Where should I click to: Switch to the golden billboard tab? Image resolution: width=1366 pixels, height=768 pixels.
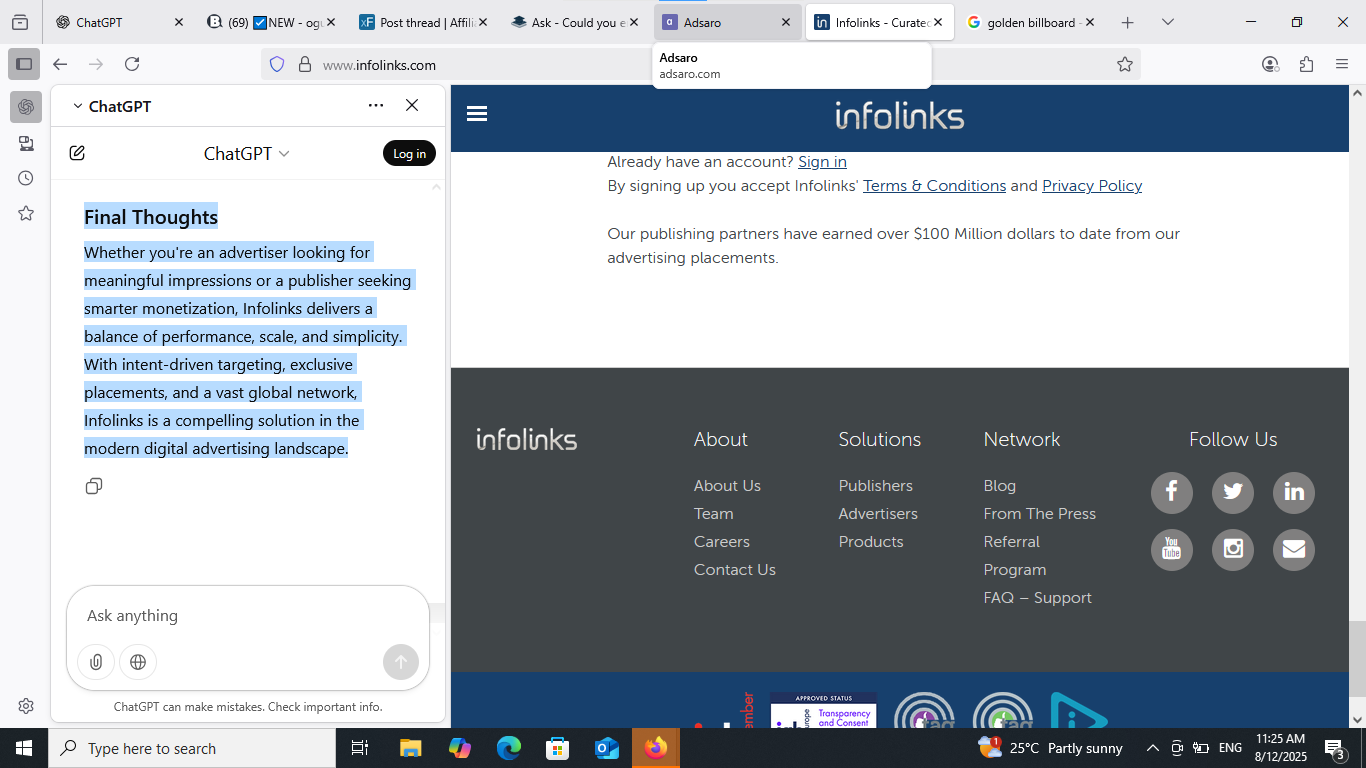coord(1031,22)
